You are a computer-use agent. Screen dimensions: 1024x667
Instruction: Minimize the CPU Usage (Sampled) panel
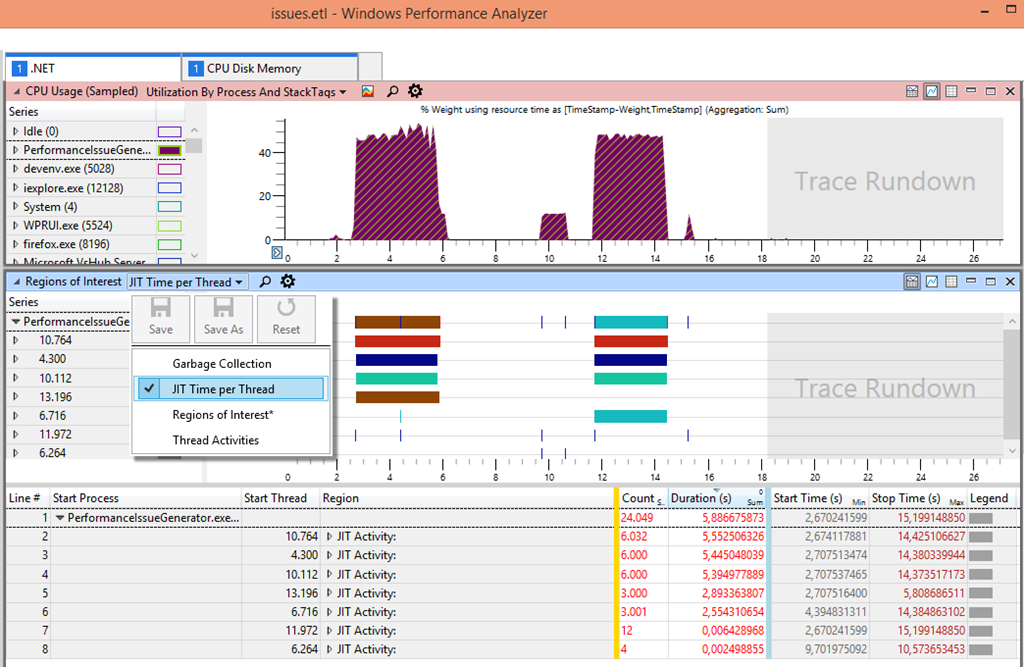tap(971, 91)
